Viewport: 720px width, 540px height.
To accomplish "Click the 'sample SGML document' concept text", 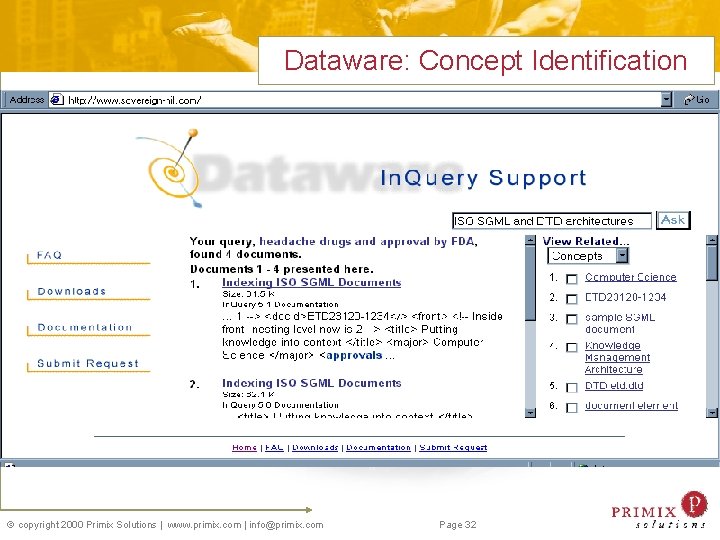I will click(620, 323).
